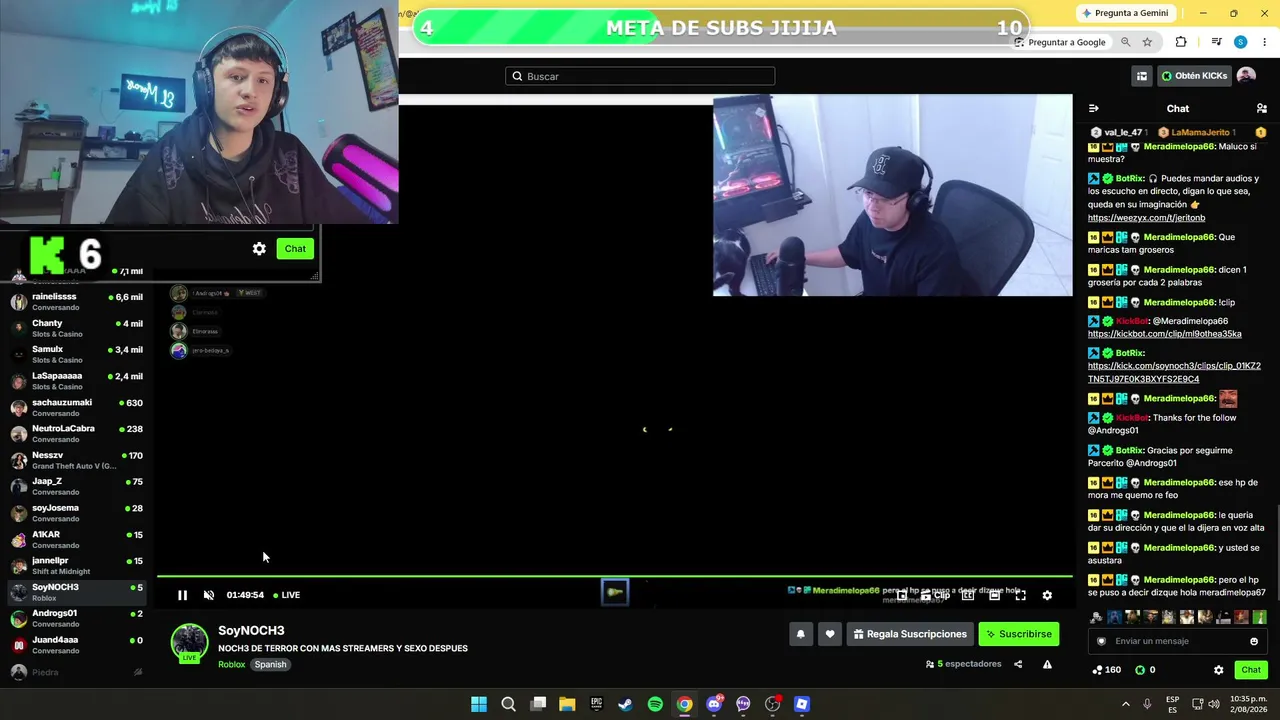Click the overlay green Chat button
This screenshot has width=1280, height=720.
295,249
